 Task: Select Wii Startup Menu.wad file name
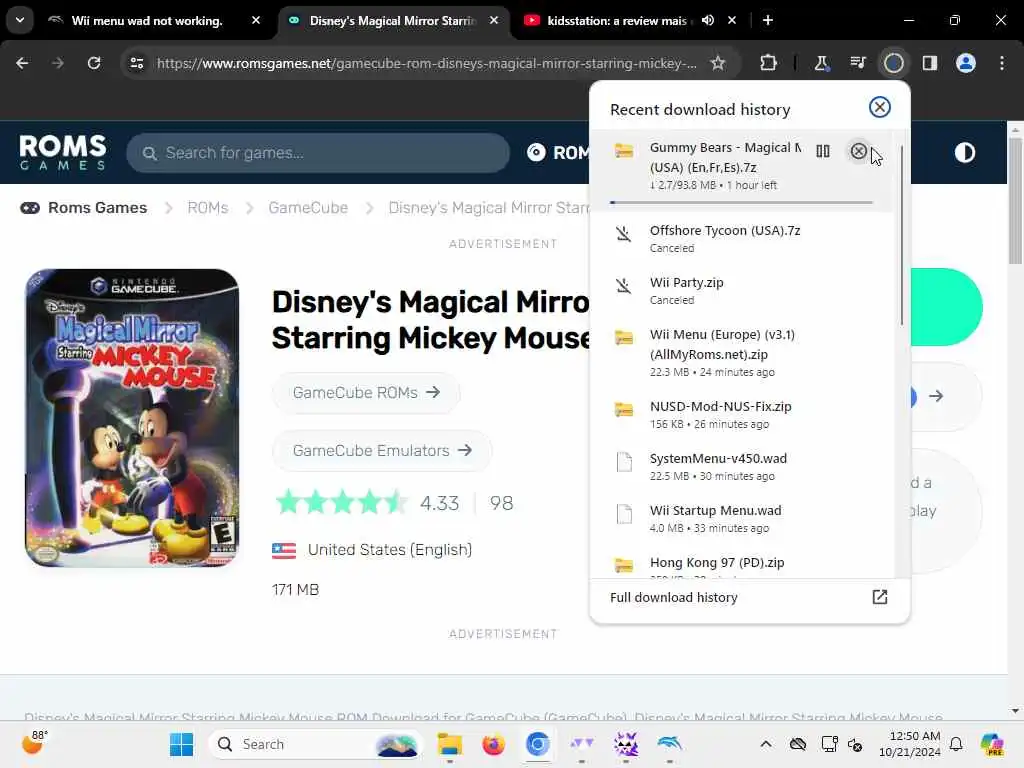click(715, 511)
